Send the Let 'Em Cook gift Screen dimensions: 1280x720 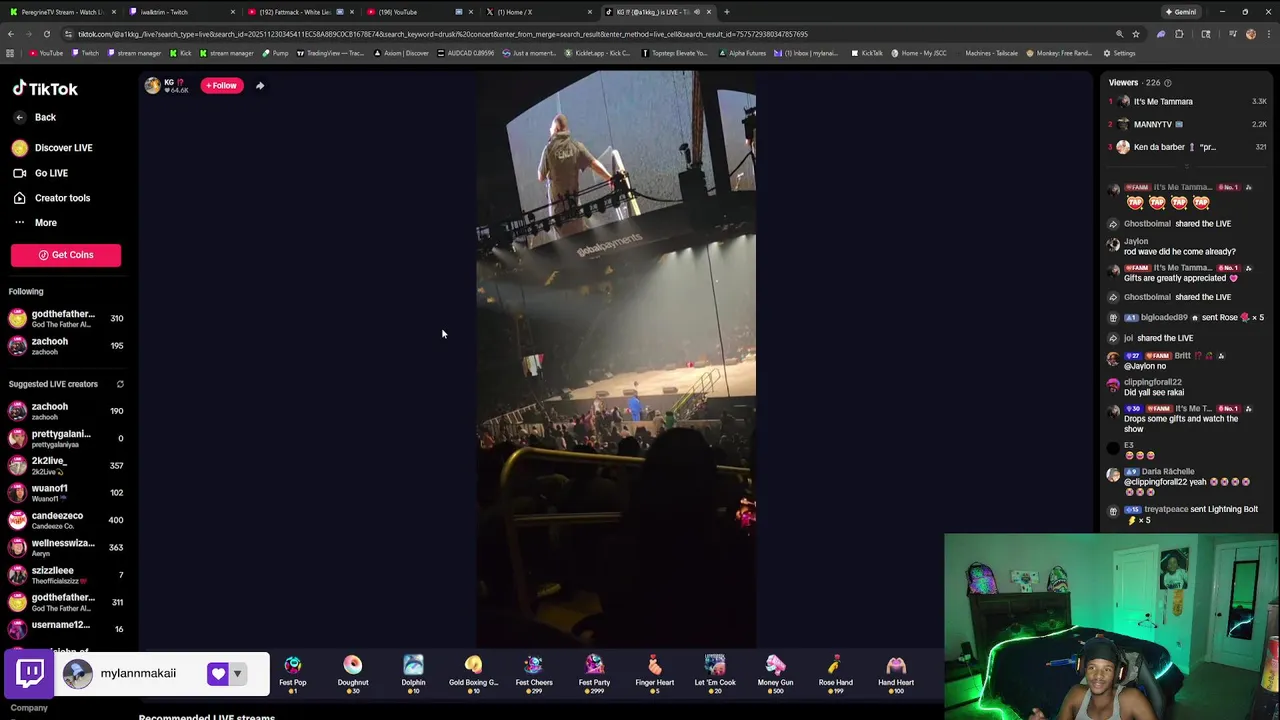(x=715, y=674)
